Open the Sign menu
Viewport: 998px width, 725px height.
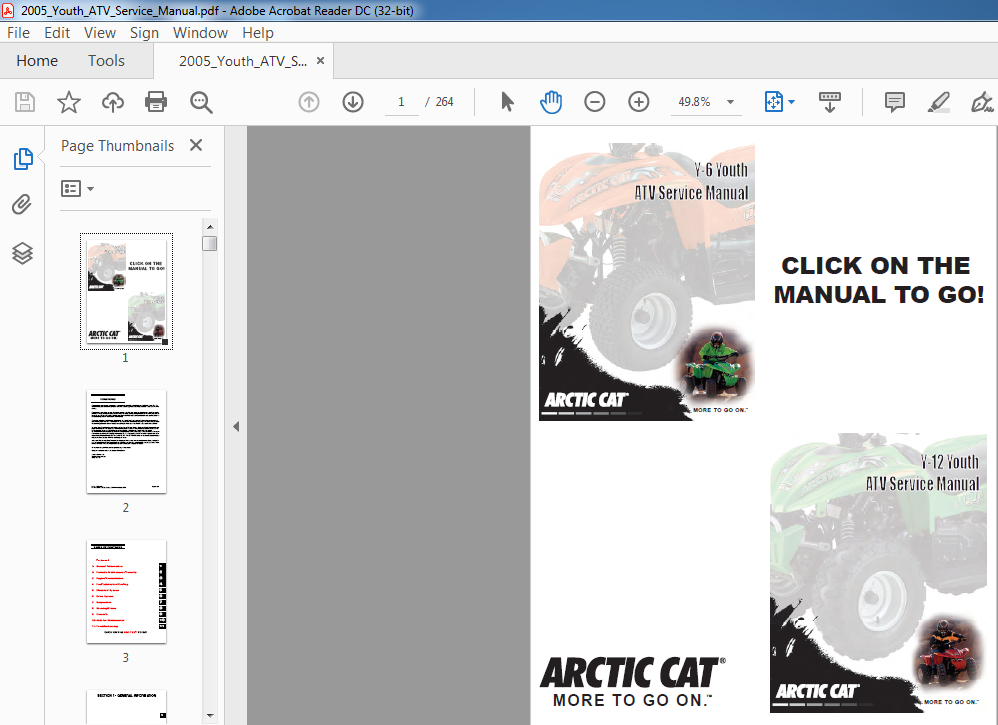144,32
